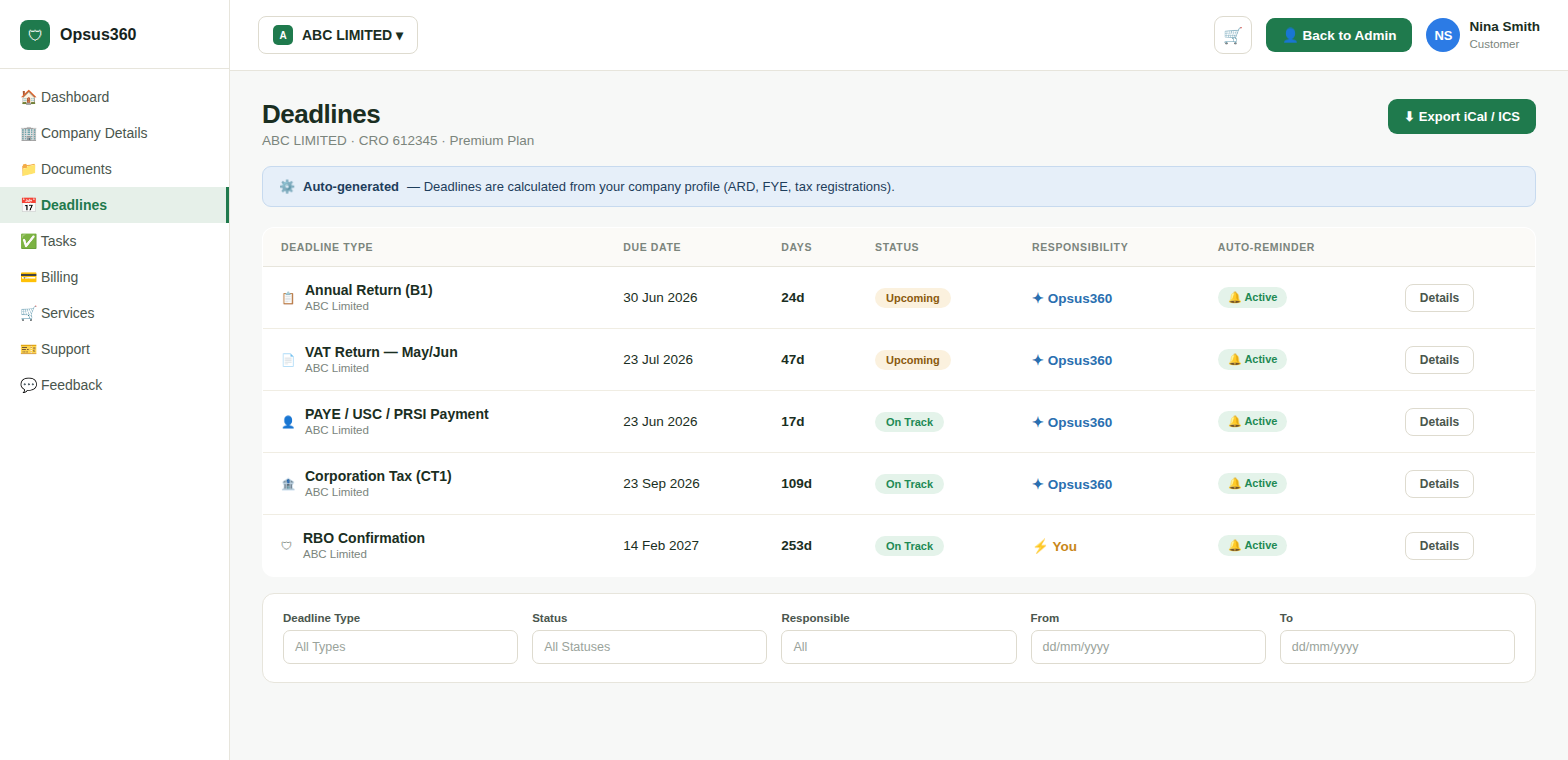
Task: Open Details for Corporation Tax (CT1)
Action: 1439,484
